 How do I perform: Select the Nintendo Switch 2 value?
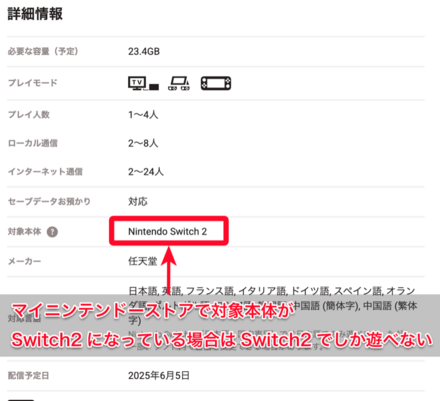coord(168,231)
